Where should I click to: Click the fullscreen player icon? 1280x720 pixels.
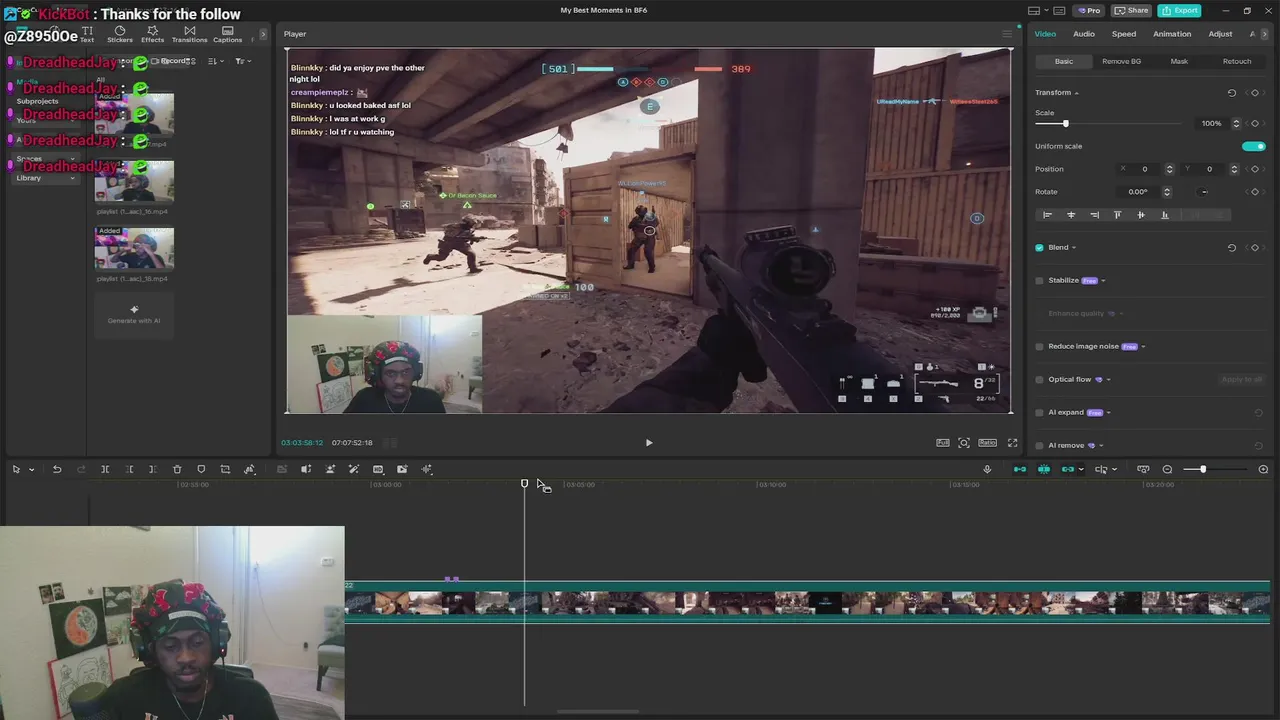click(x=1012, y=442)
